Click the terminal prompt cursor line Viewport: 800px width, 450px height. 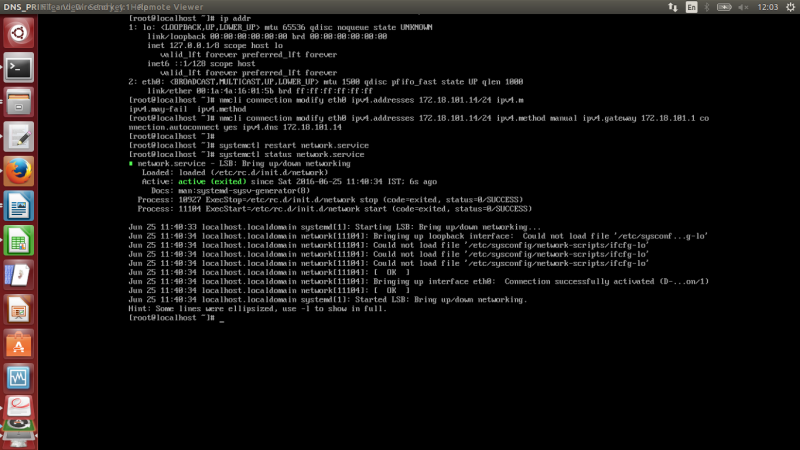coord(177,318)
